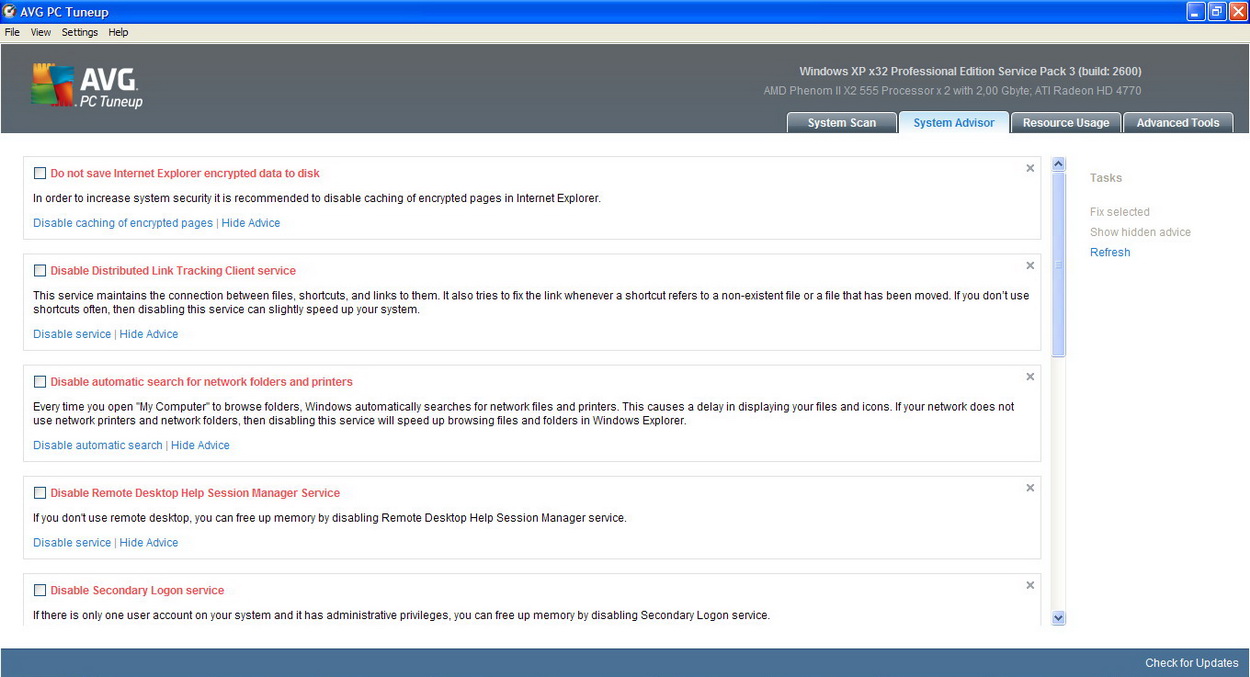Click 'Show hidden advice' in Tasks
1250x677 pixels.
coord(1140,232)
